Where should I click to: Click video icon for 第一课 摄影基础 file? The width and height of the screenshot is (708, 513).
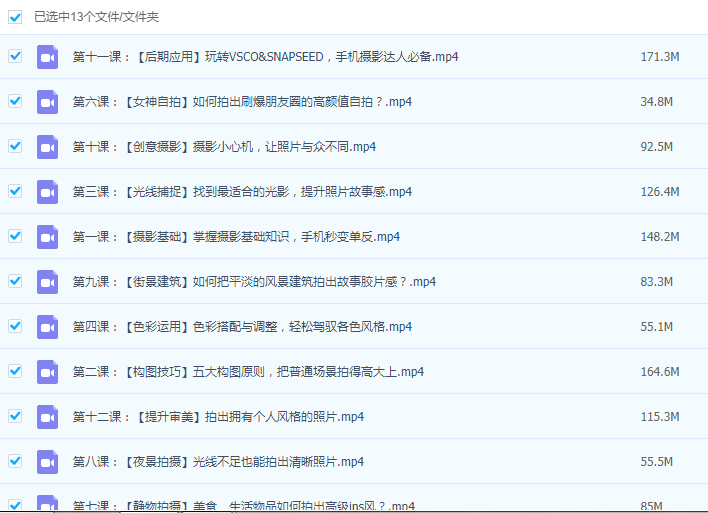(x=47, y=237)
